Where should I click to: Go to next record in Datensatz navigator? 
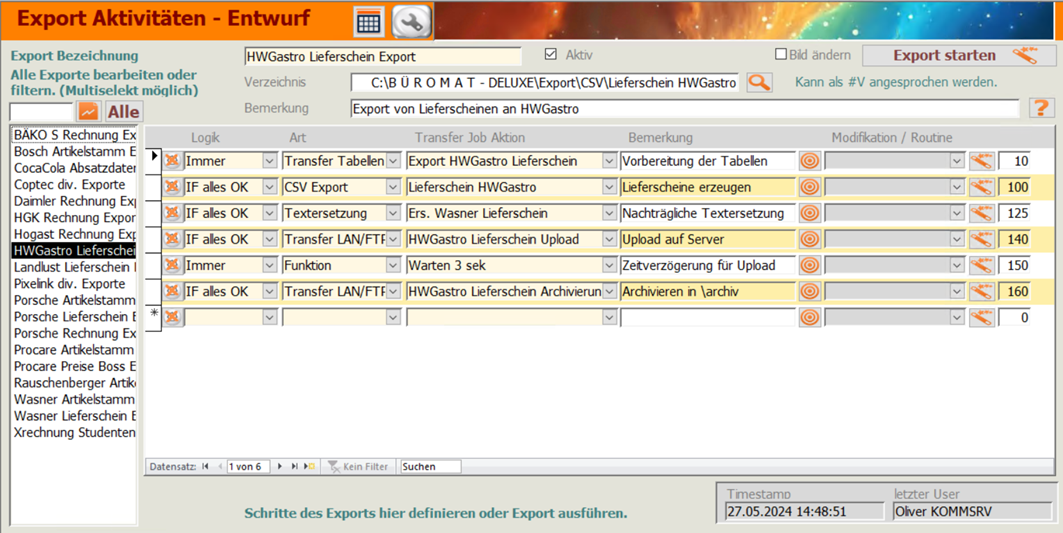tap(280, 466)
